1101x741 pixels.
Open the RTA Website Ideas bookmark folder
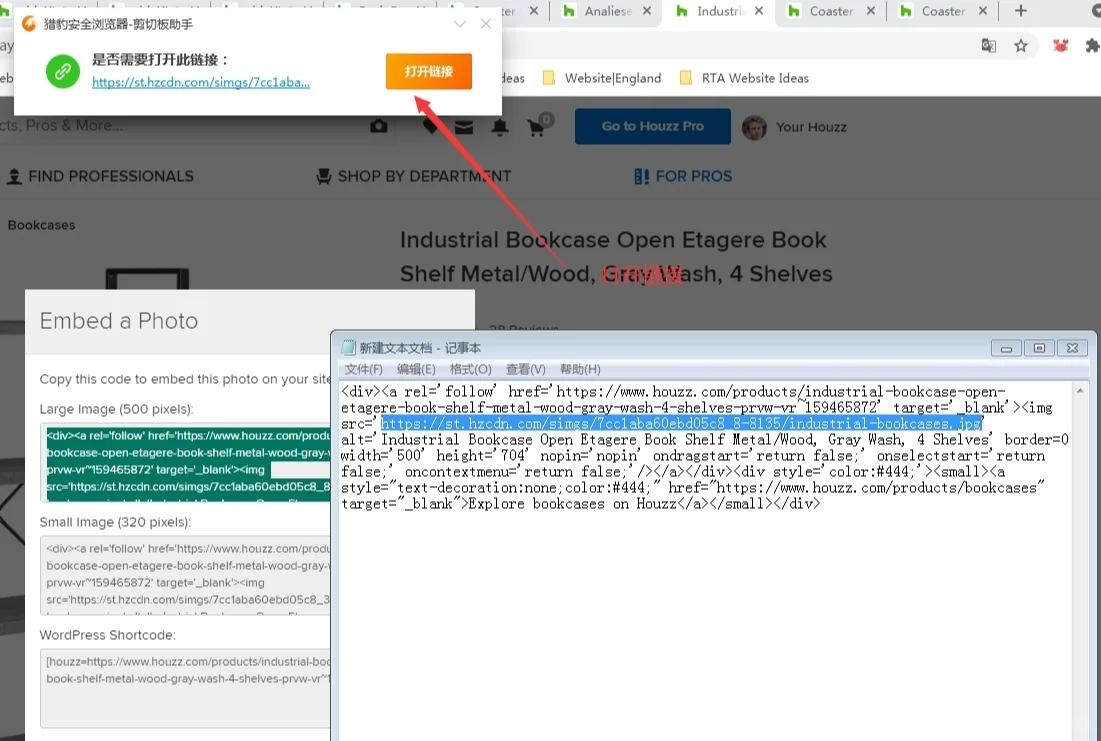[x=744, y=78]
